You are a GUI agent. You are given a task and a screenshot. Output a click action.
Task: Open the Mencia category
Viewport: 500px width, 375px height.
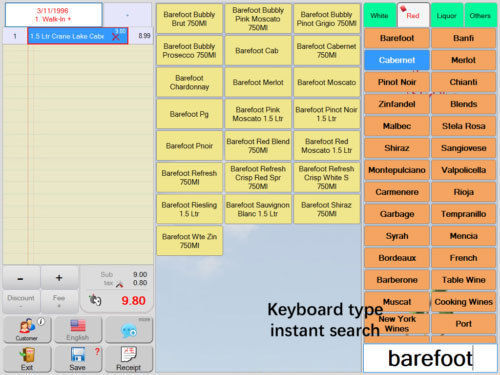pos(464,236)
